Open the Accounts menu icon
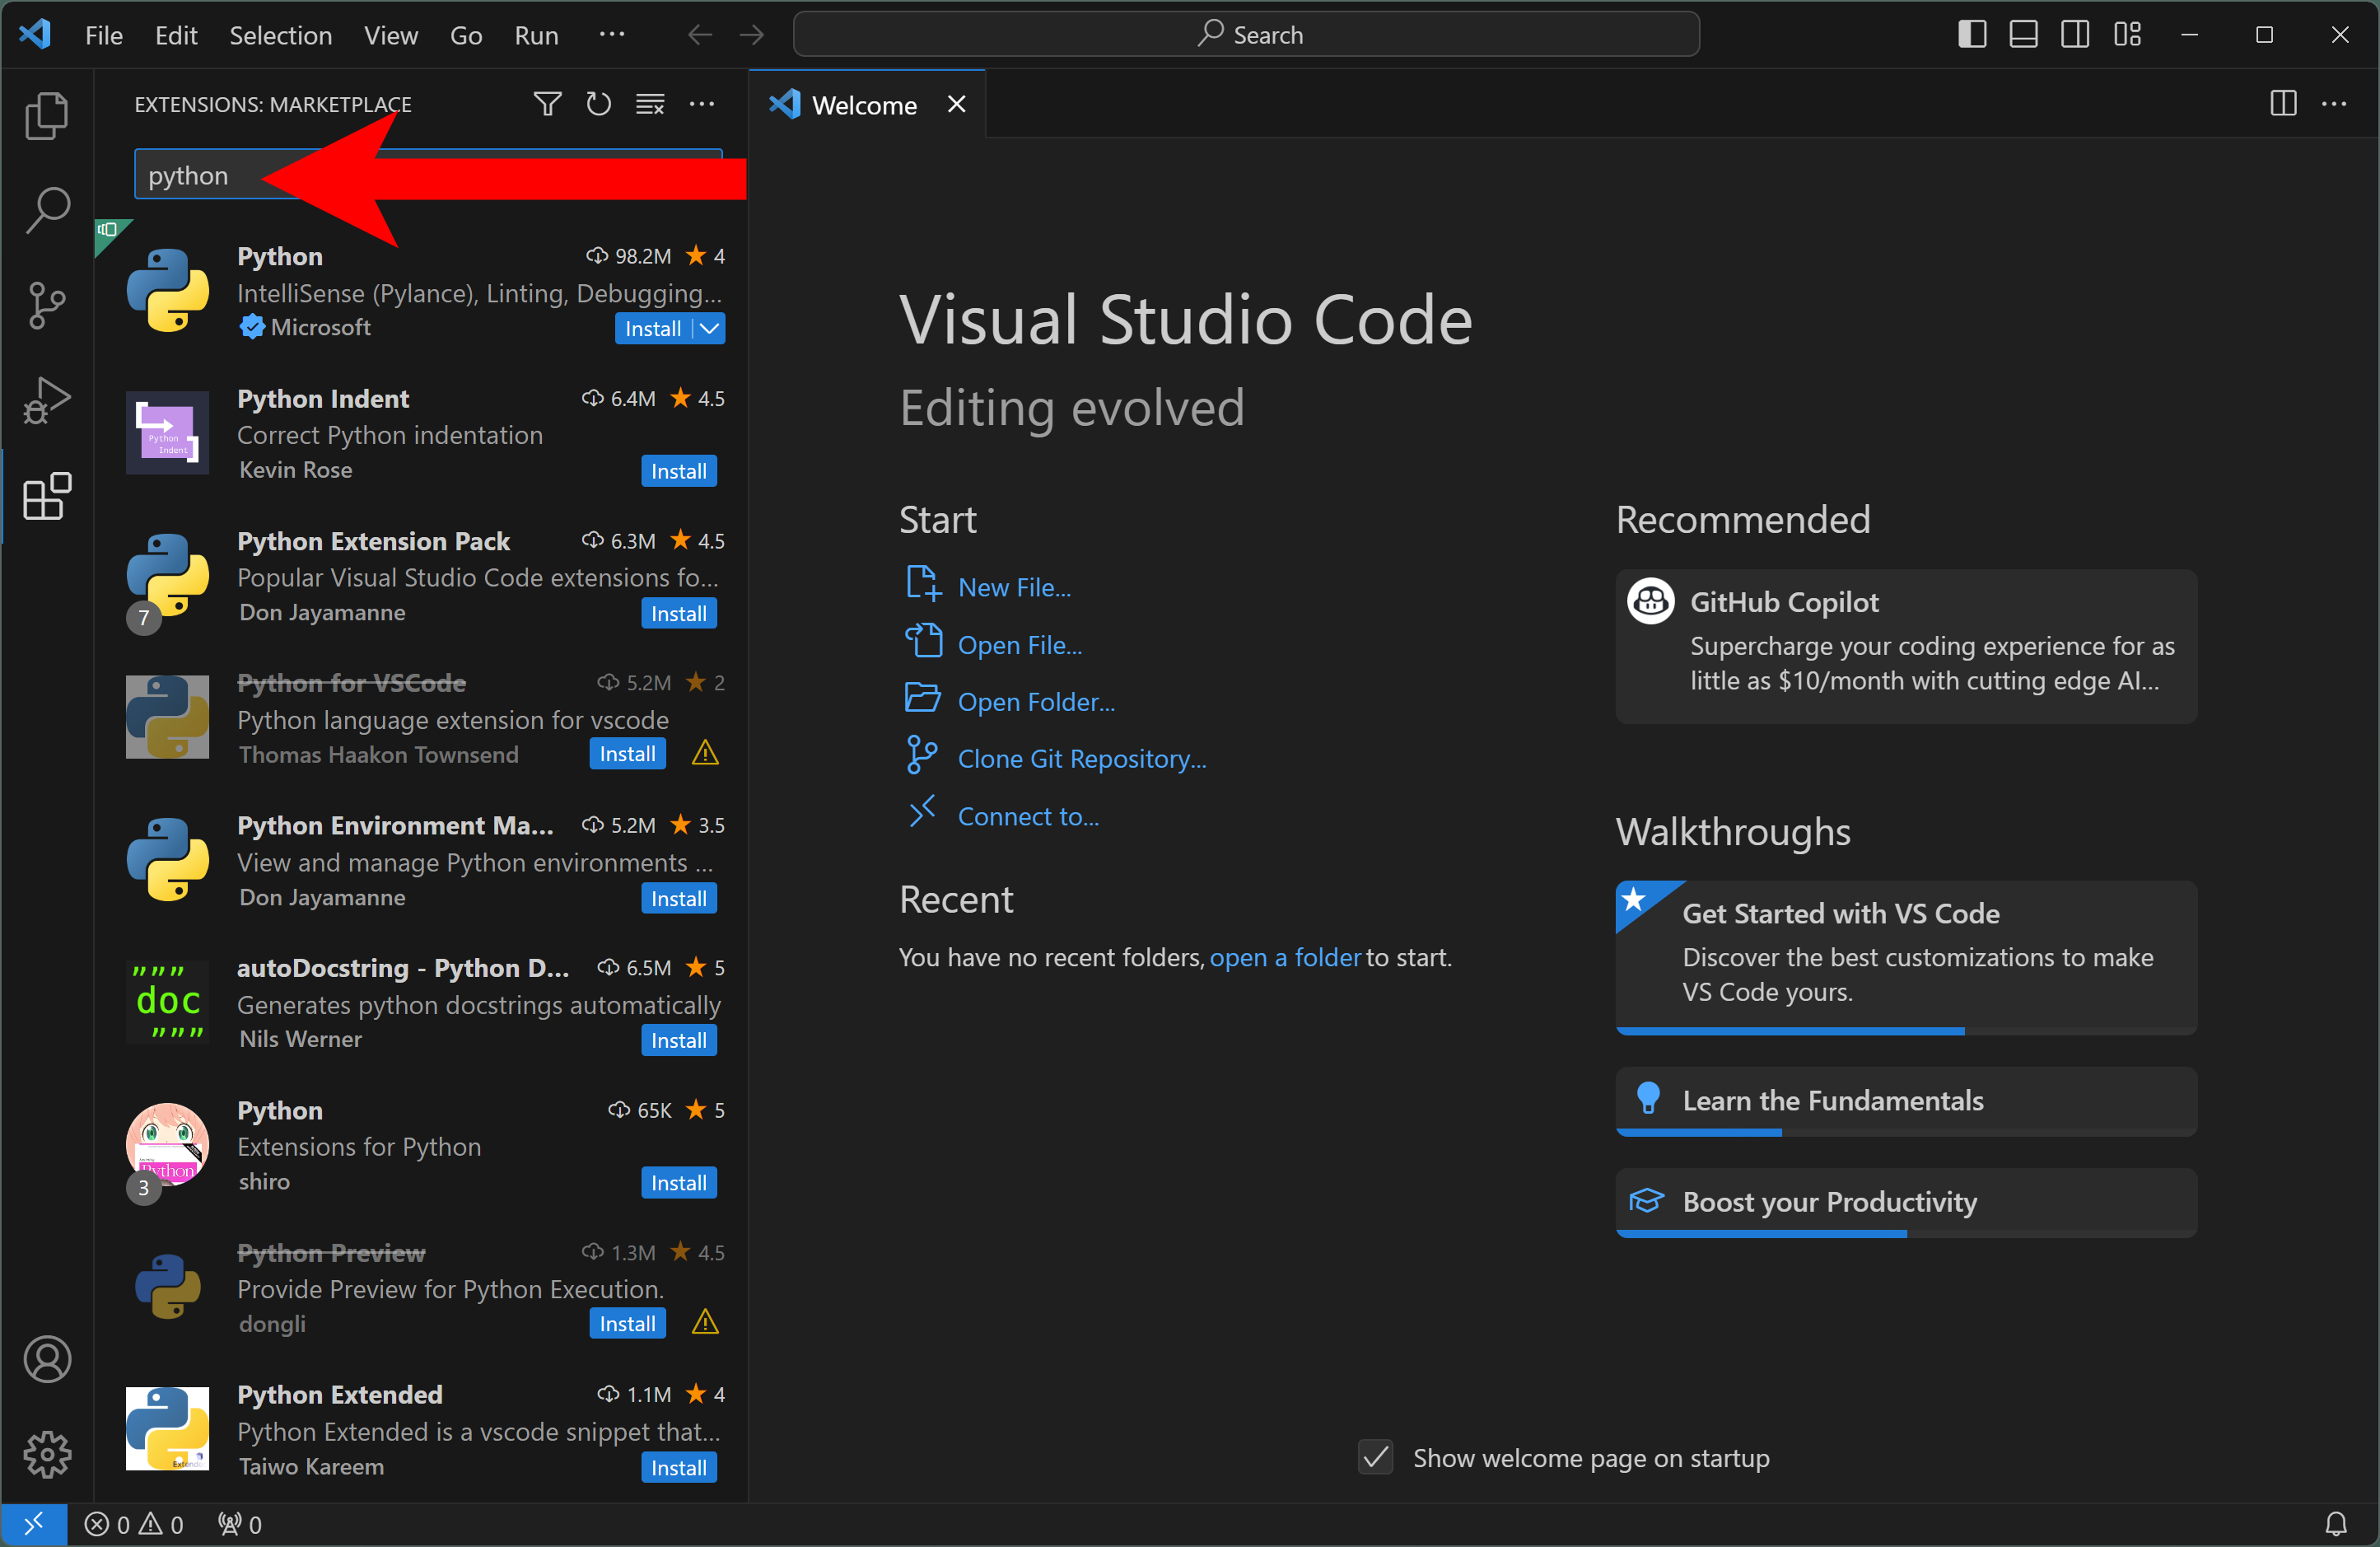2380x1547 pixels. (47, 1359)
